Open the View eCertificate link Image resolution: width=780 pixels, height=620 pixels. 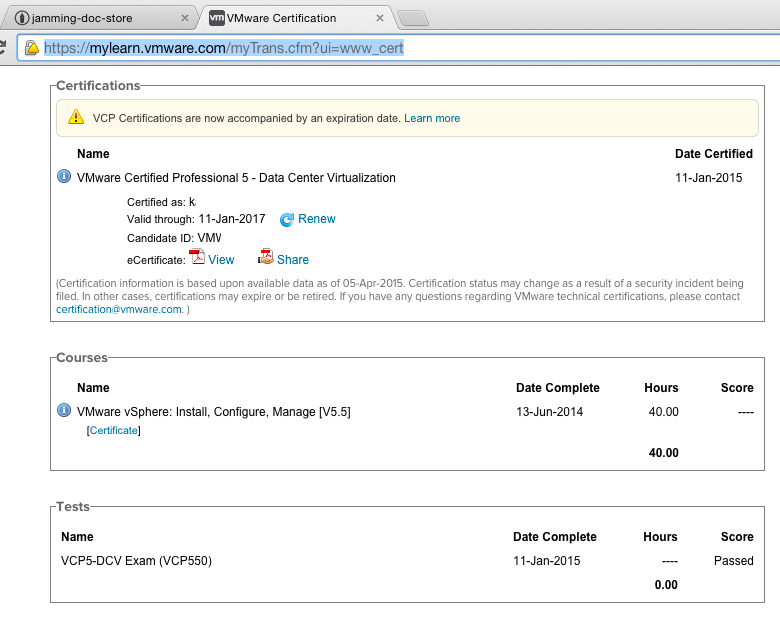click(x=221, y=260)
